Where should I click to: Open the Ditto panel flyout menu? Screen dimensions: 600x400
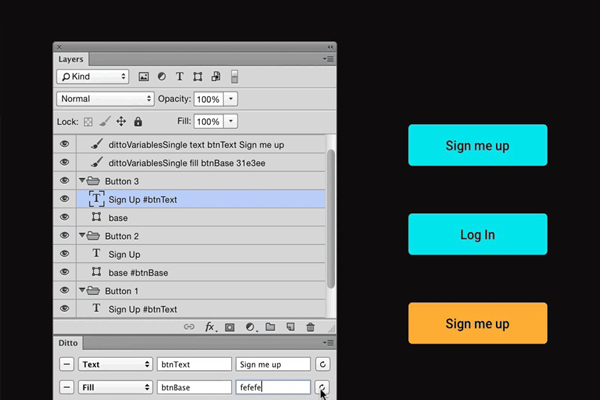pyautogui.click(x=328, y=343)
